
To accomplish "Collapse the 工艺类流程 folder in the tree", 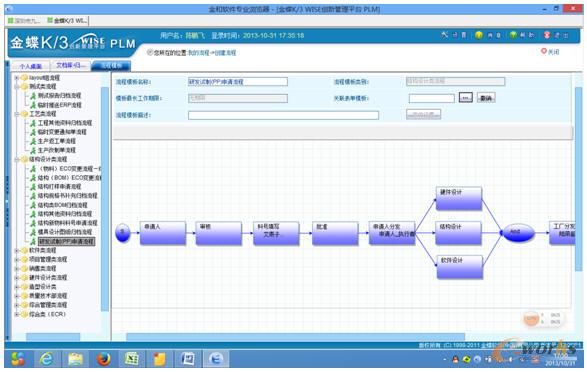I will [16, 114].
